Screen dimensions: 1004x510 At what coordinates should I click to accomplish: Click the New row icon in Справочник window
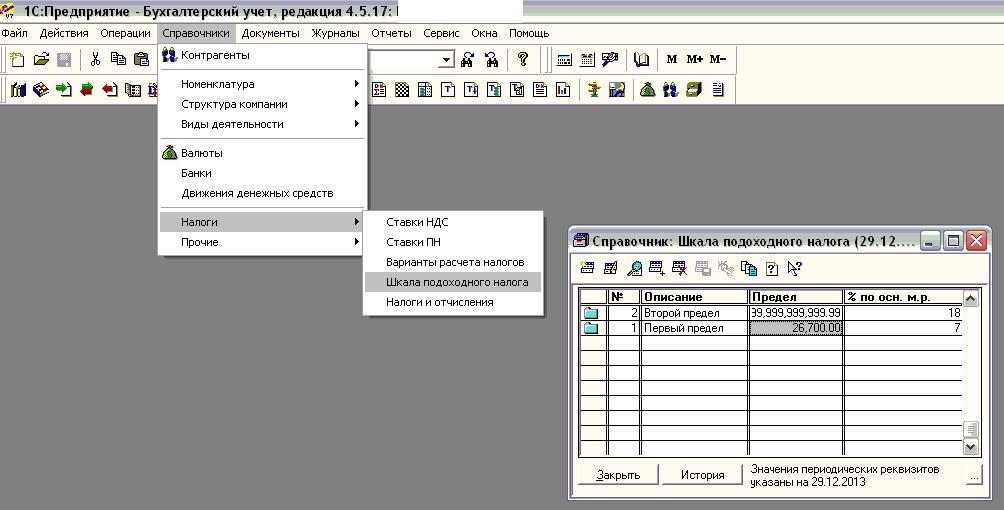coord(587,268)
